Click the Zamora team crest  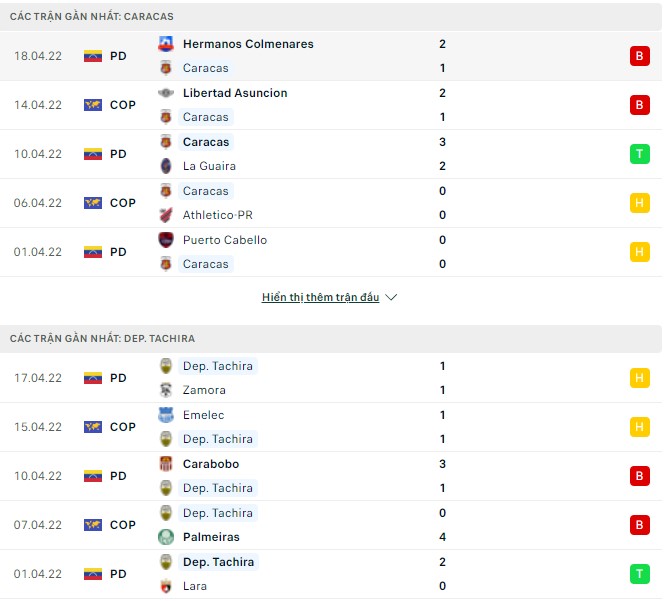(166, 390)
